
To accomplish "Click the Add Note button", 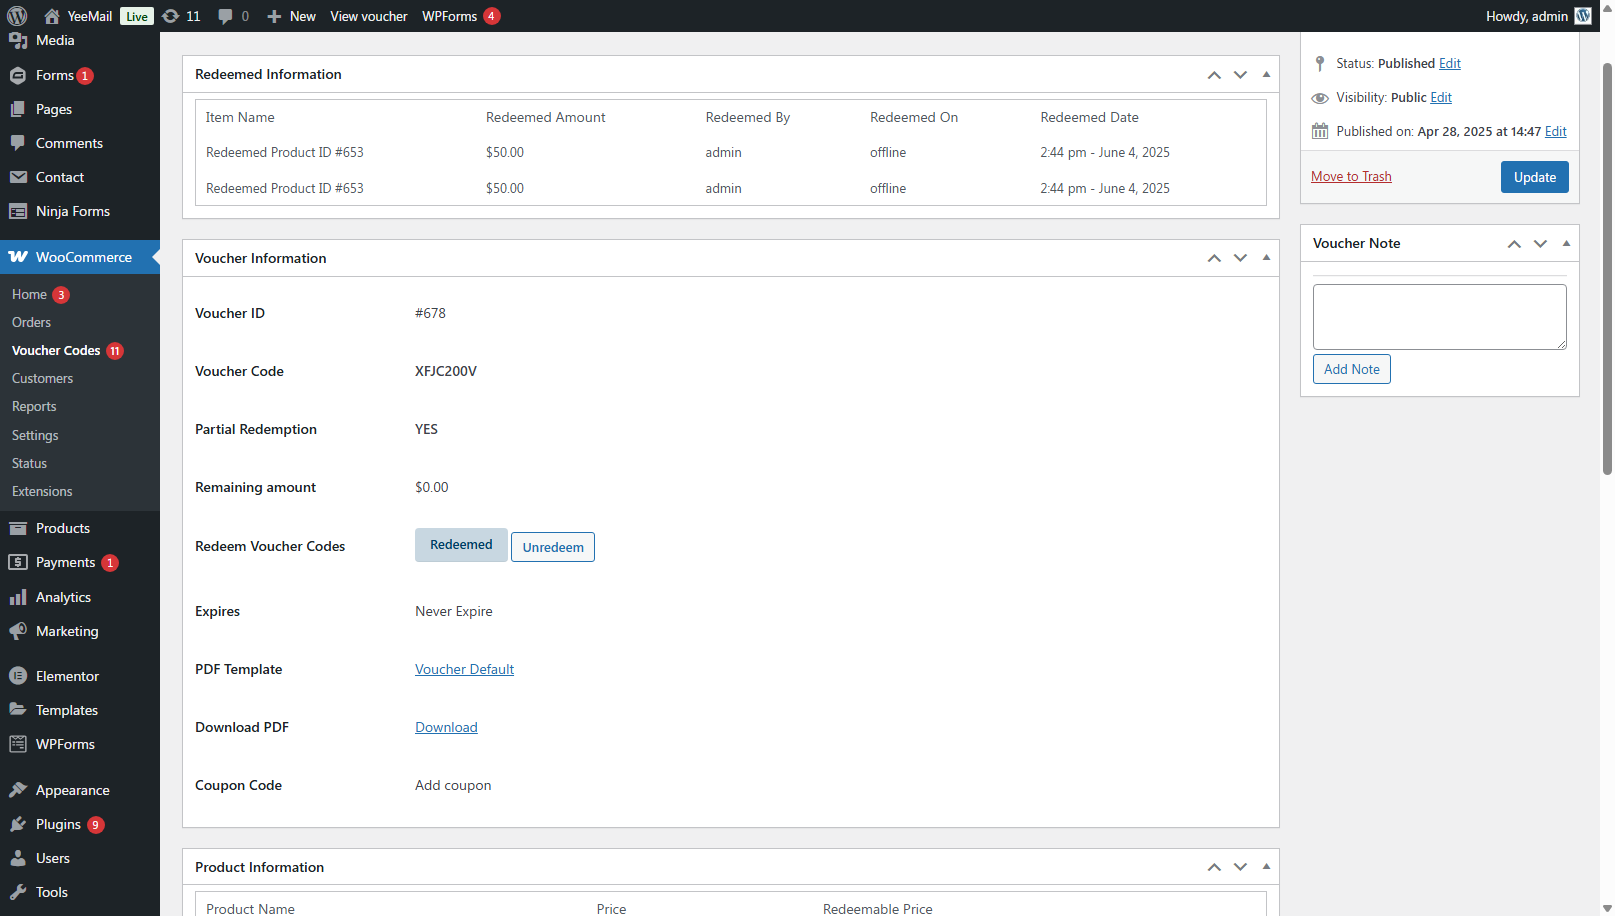I will (1351, 369).
